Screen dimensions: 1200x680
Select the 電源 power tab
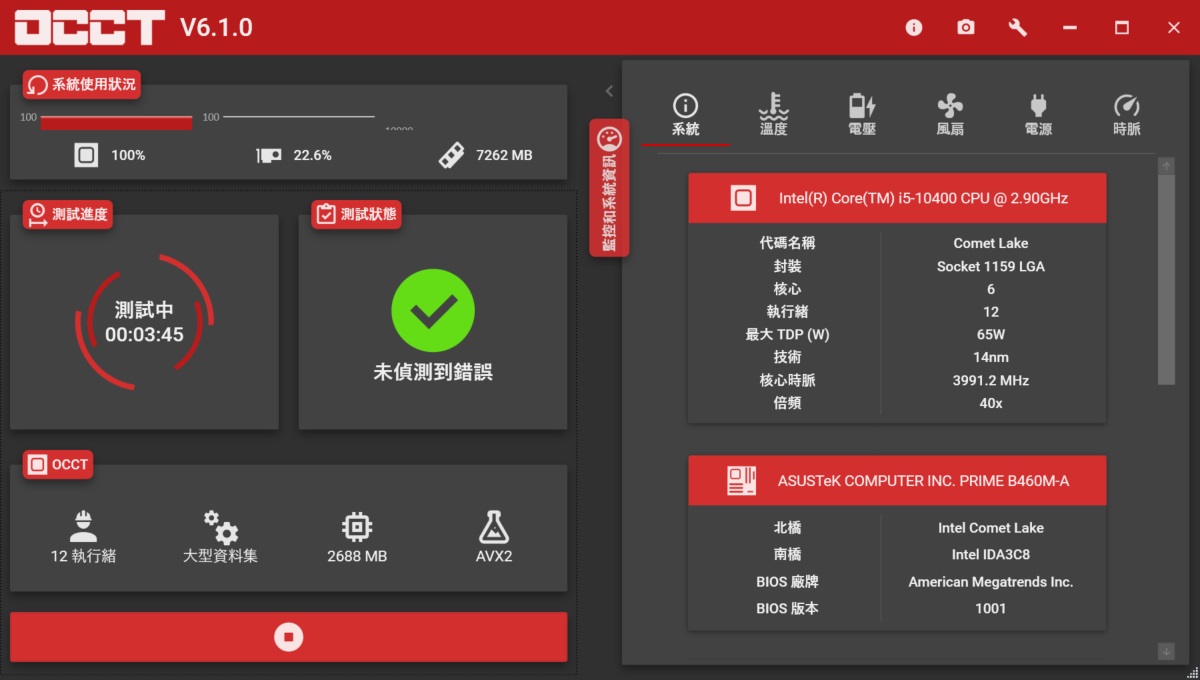1038,115
